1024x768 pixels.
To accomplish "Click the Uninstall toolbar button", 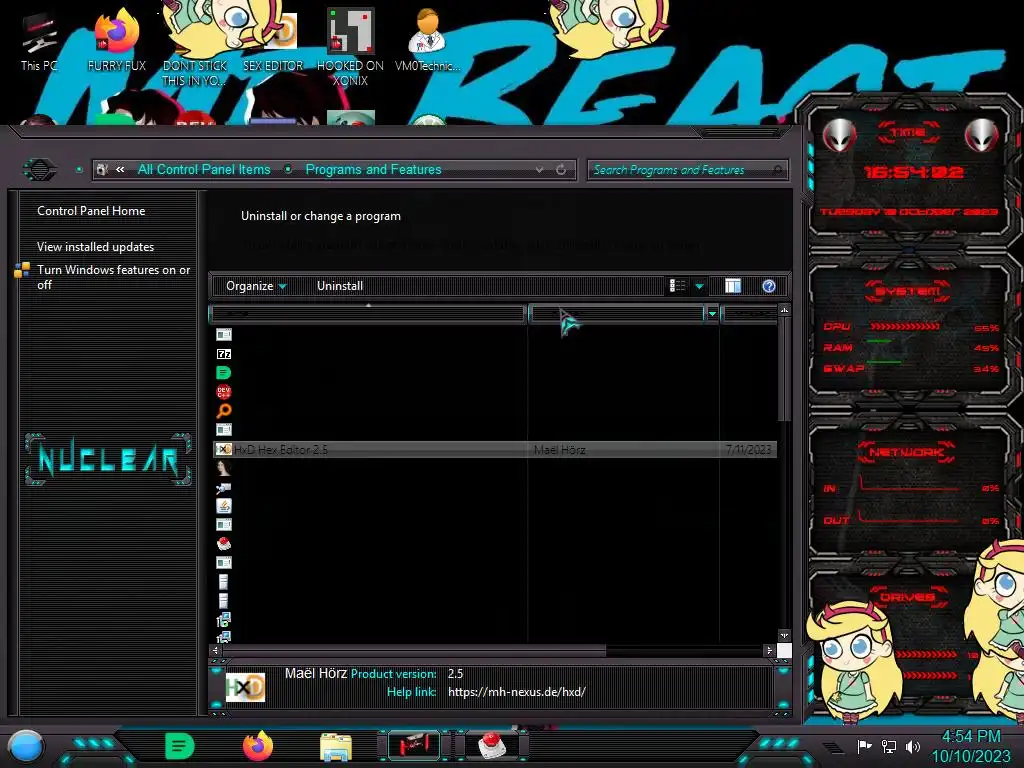I will tap(340, 286).
